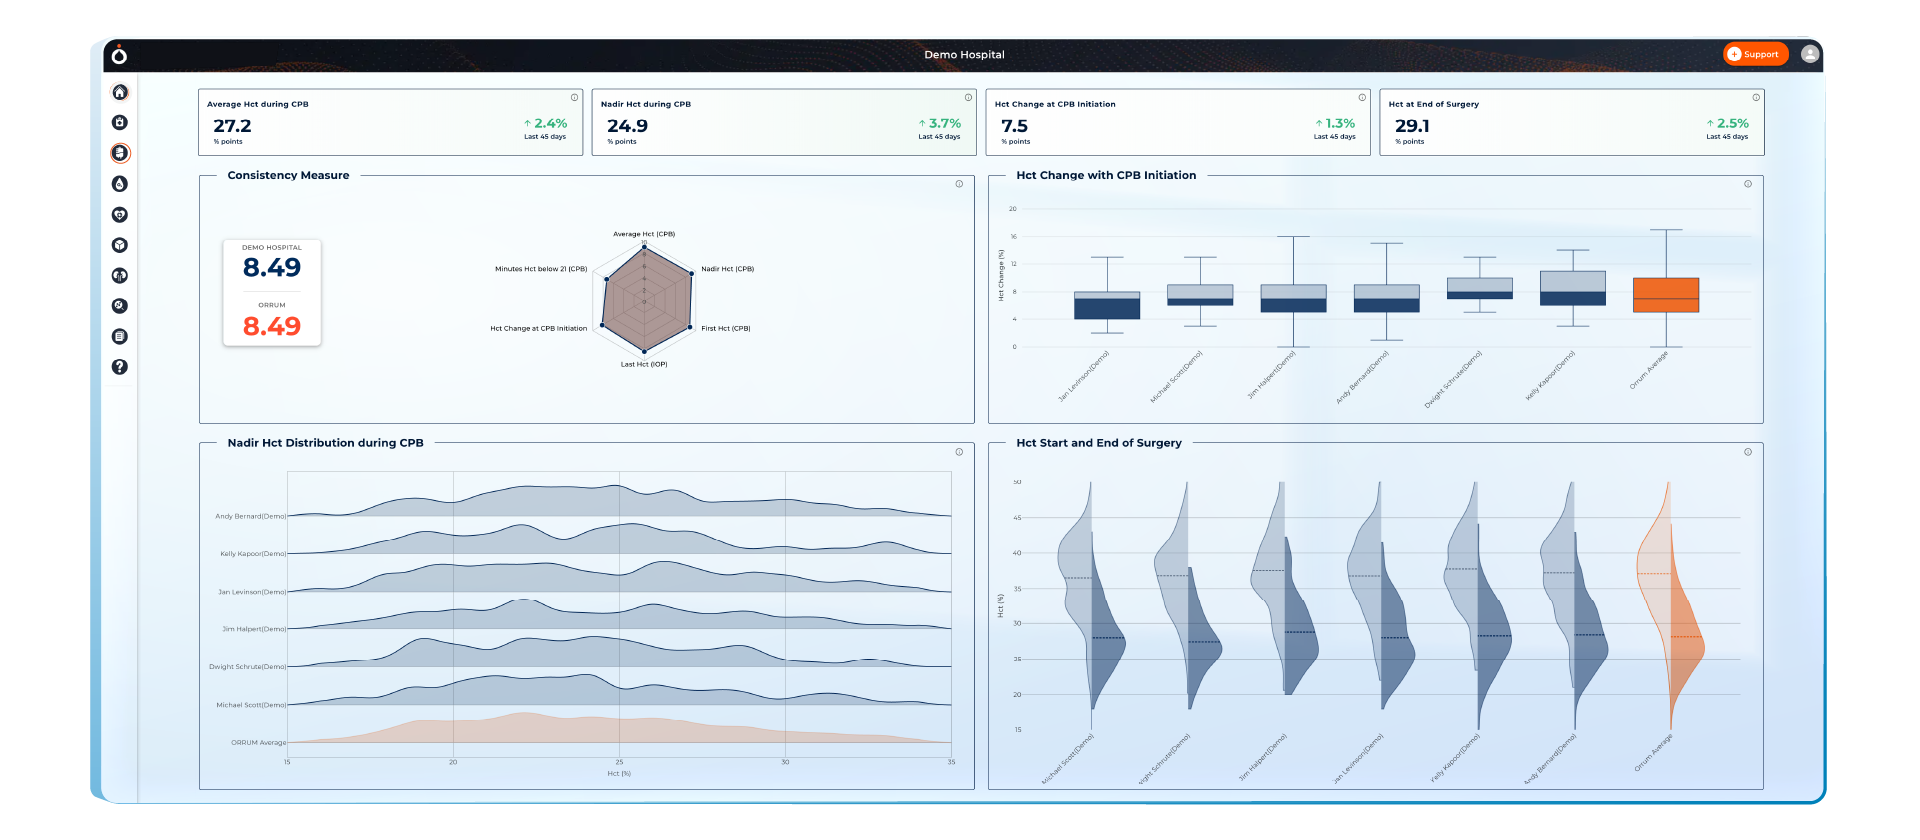Click orange Orrum Average box in box plot
Image resolution: width=1920 pixels, height=840 pixels.
[x=1666, y=295]
